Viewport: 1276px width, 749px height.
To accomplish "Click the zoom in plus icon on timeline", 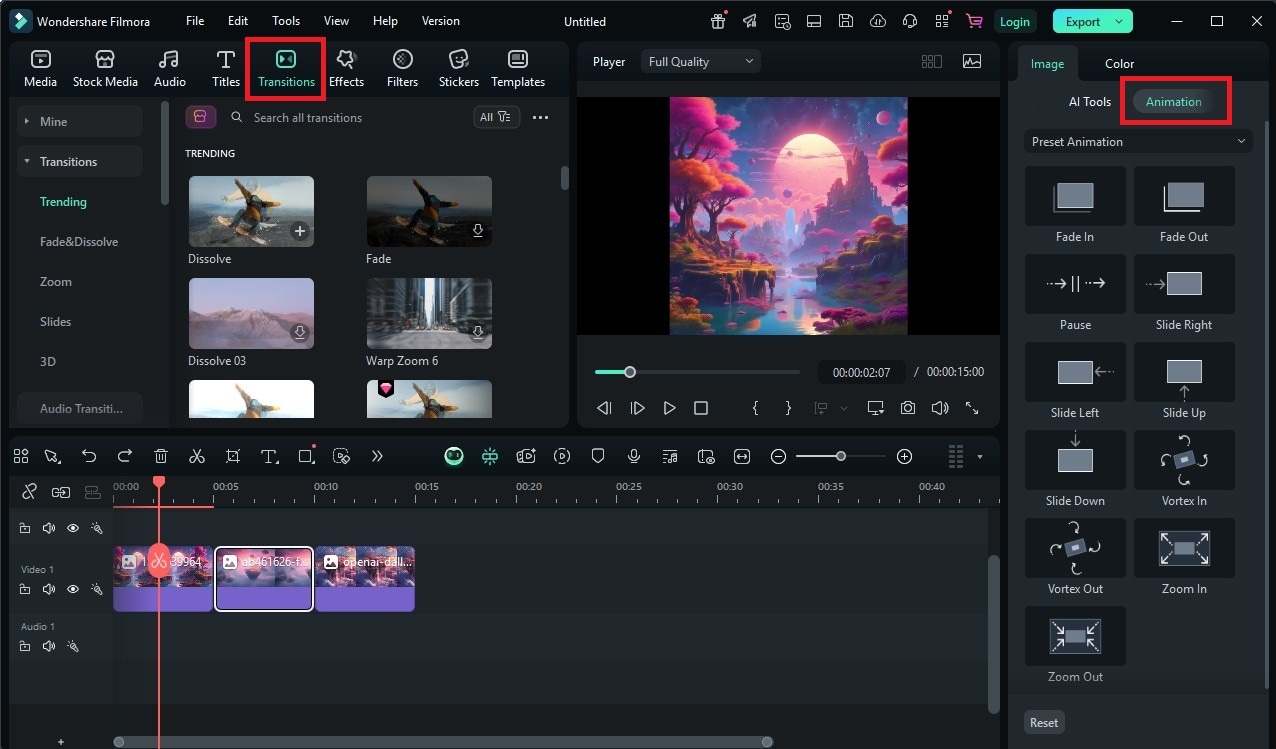I will [905, 456].
